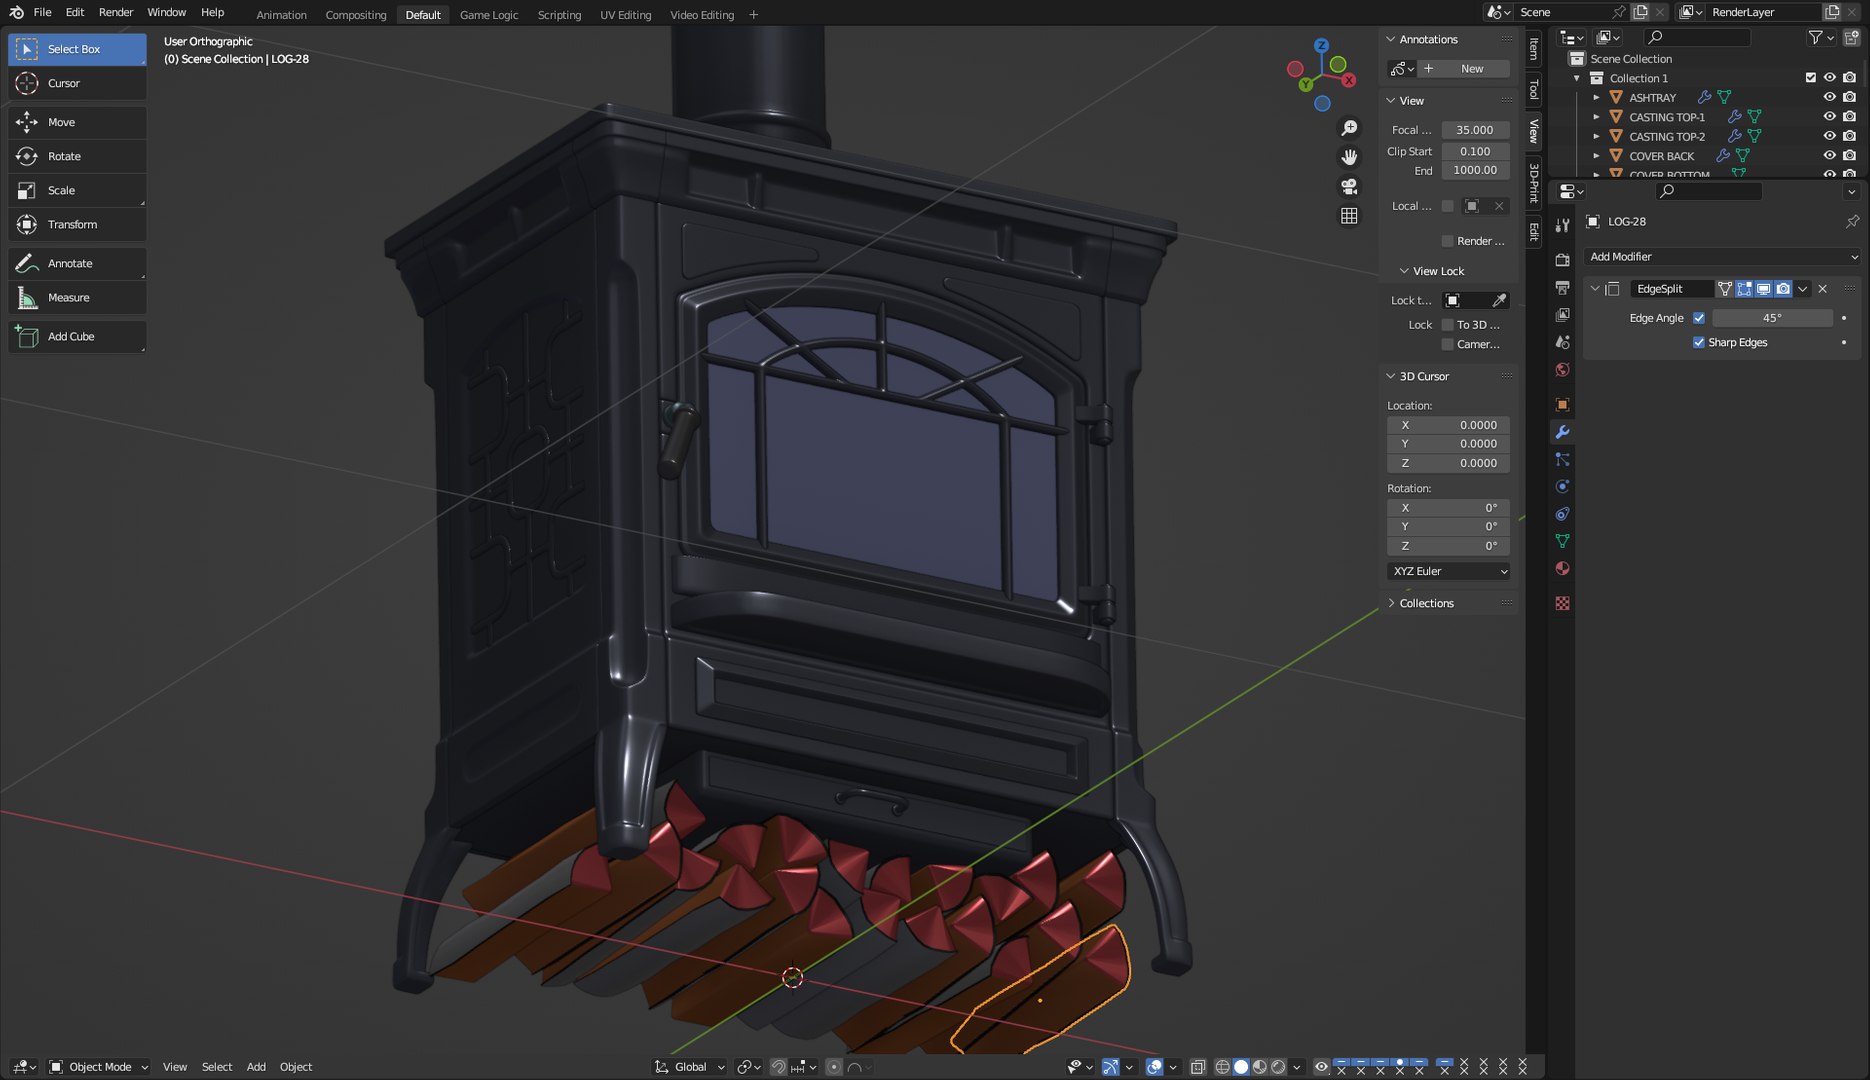Remove the EdgeSplit modifier
Image resolution: width=1870 pixels, height=1080 pixels.
(x=1822, y=289)
